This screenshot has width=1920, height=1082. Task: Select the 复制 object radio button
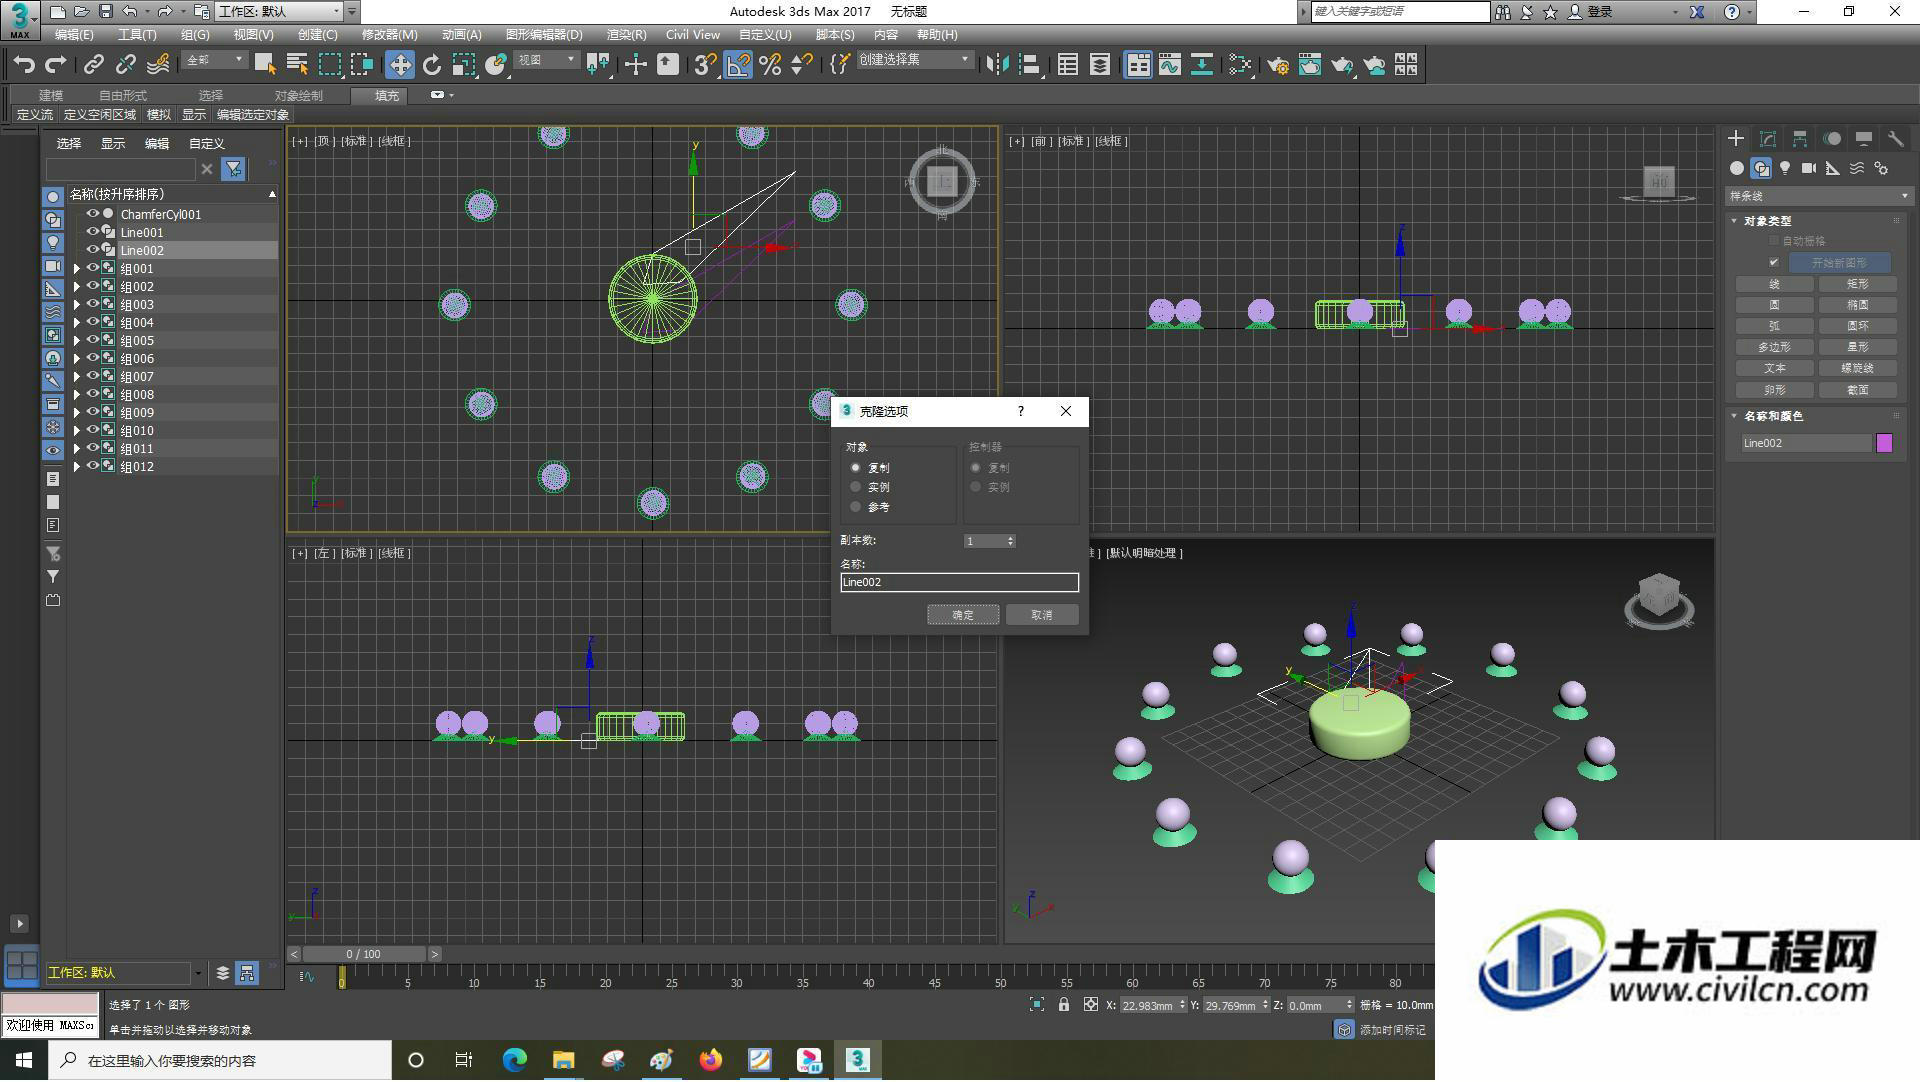pos(856,468)
